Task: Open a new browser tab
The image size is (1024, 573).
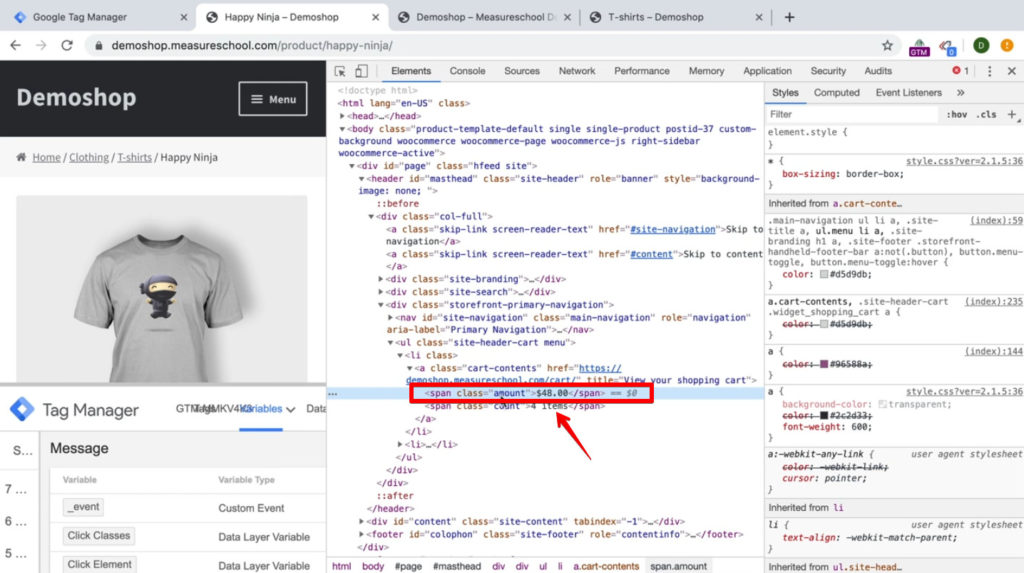Action: [789, 17]
